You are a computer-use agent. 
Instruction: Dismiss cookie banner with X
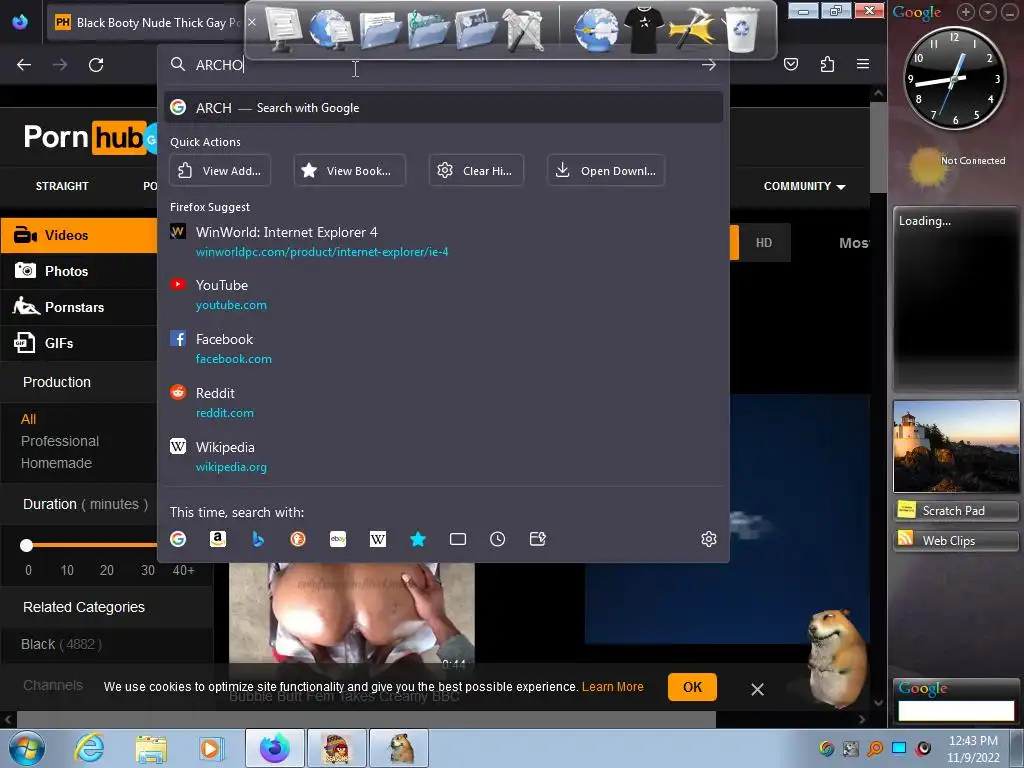[758, 689]
